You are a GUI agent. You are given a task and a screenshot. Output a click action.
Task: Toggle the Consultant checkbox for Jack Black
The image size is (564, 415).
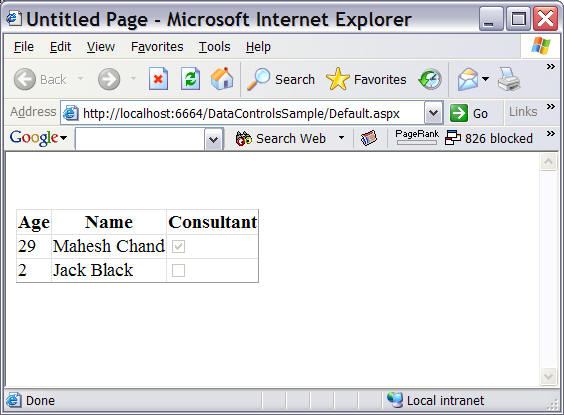(x=178, y=270)
